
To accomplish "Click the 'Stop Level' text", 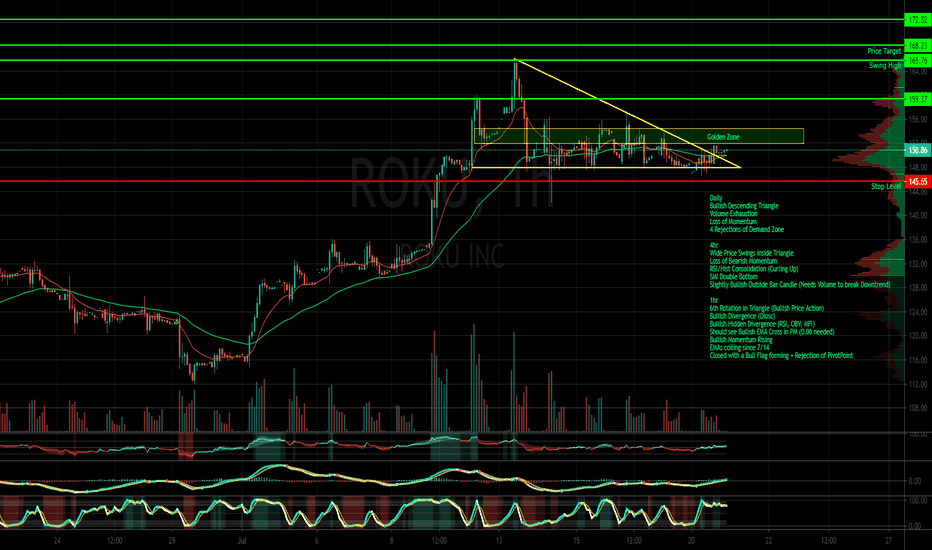I will 886,187.
